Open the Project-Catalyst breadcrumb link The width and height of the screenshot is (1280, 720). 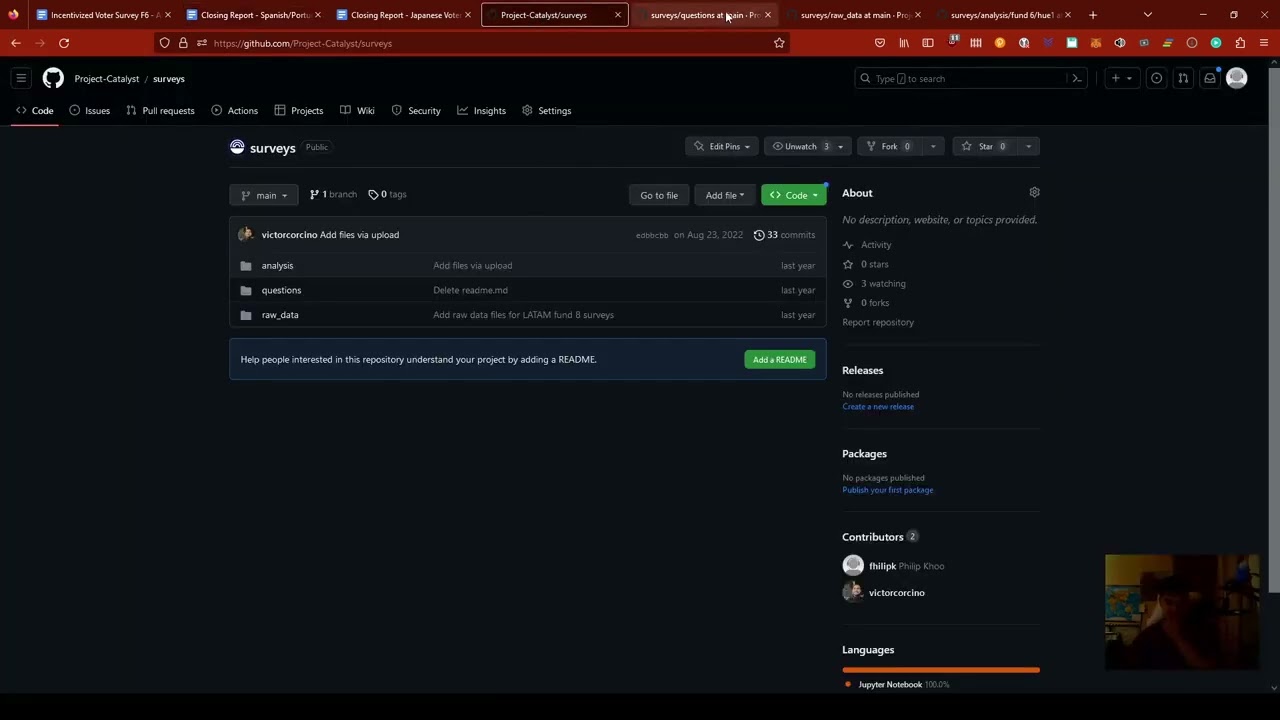click(x=107, y=78)
